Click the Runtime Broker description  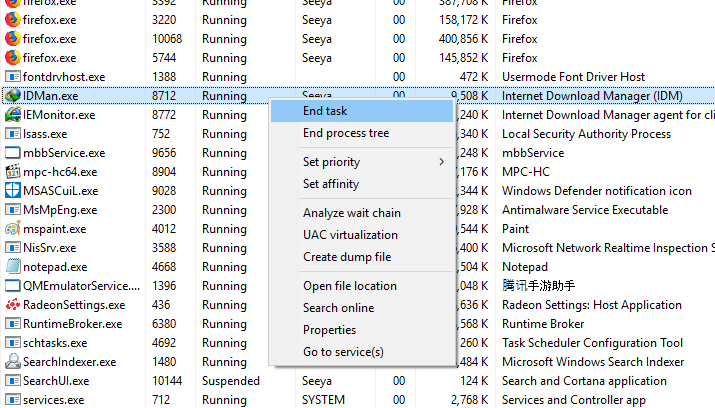(x=543, y=324)
